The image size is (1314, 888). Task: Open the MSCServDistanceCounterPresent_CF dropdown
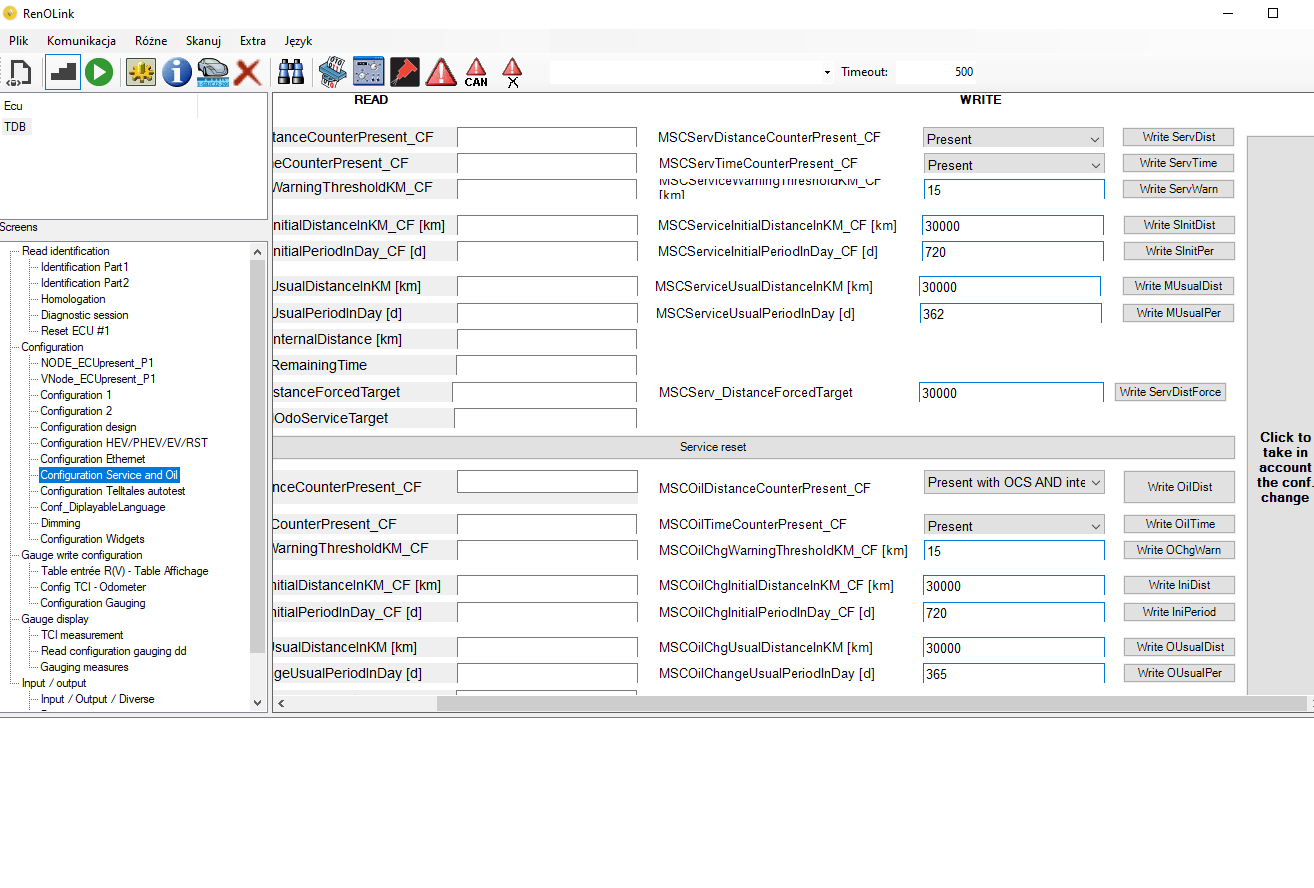coord(1013,138)
